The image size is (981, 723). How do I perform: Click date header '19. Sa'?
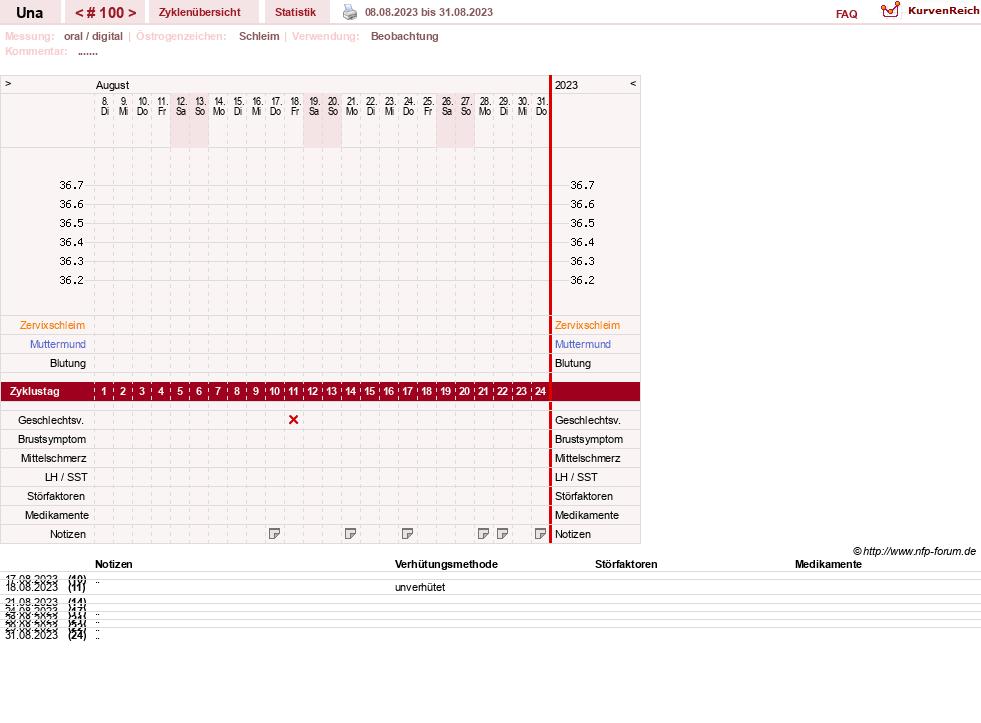(x=313, y=106)
